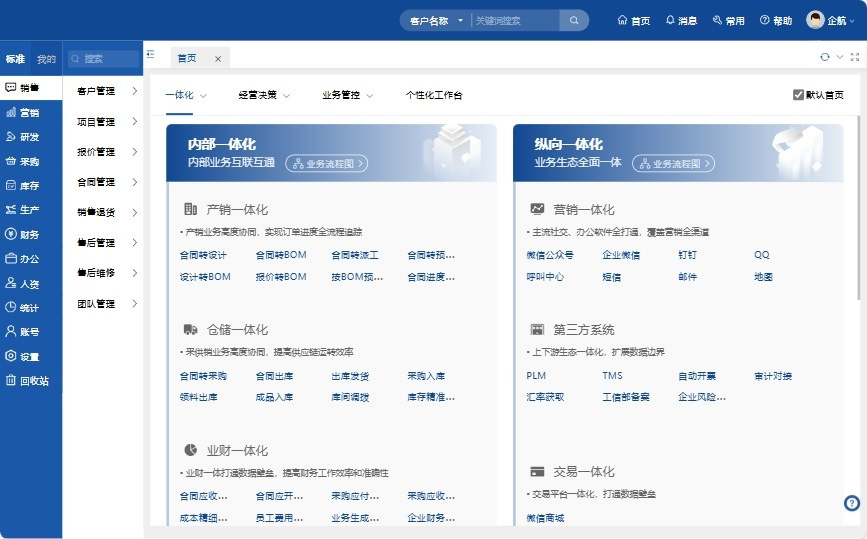Open 消息 notifications bell
Image resolution: width=867 pixels, height=539 pixels.
[681, 20]
